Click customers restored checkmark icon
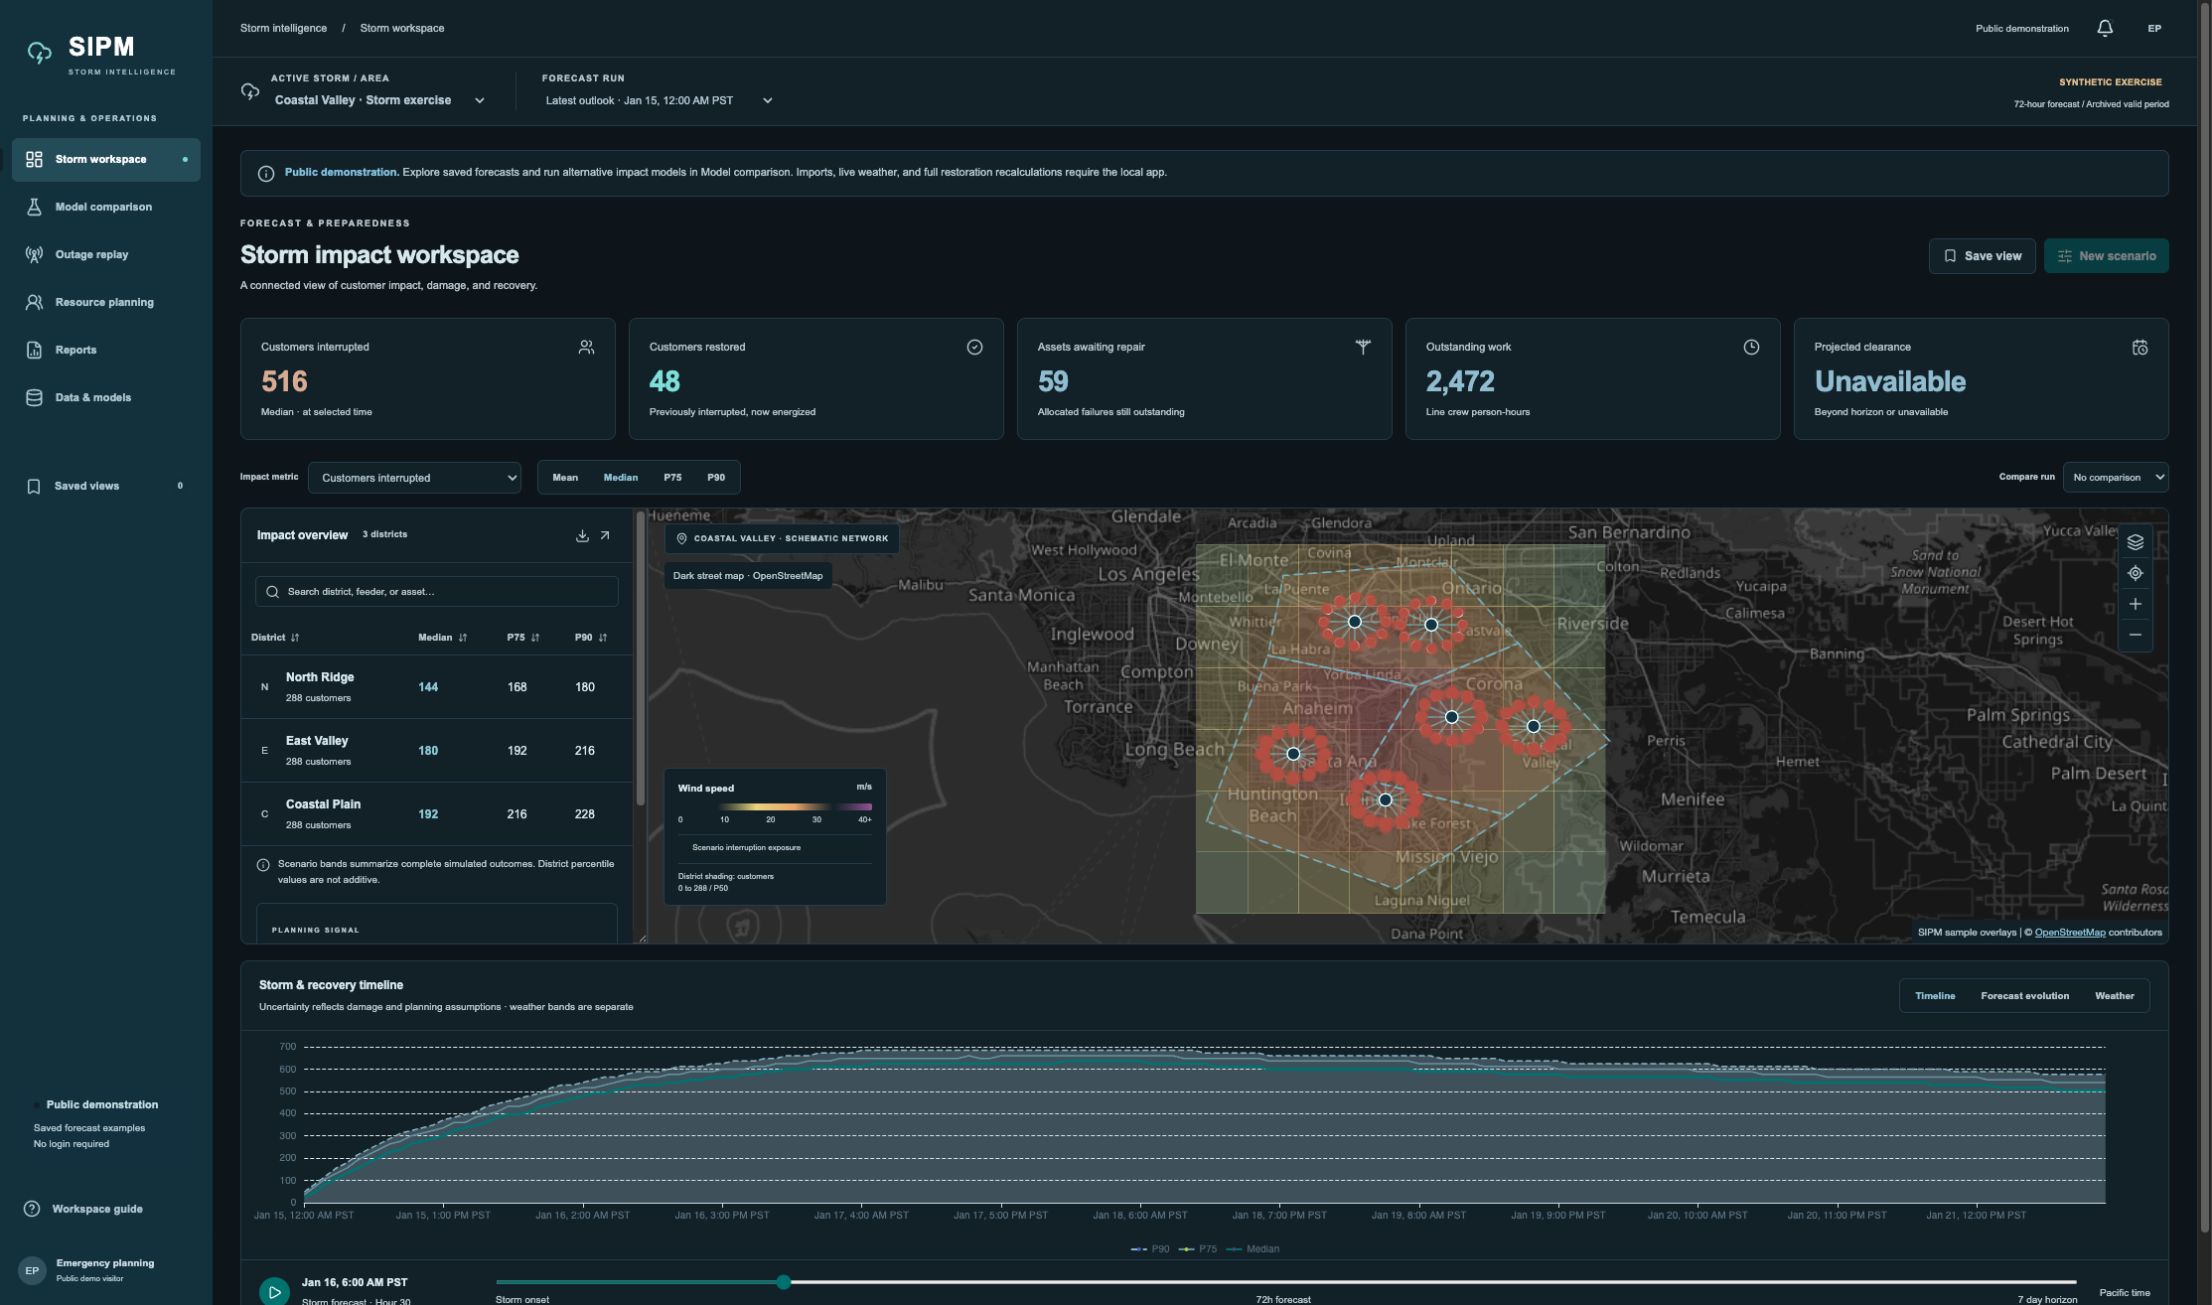Viewport: 2212px width, 1305px height. (974, 347)
